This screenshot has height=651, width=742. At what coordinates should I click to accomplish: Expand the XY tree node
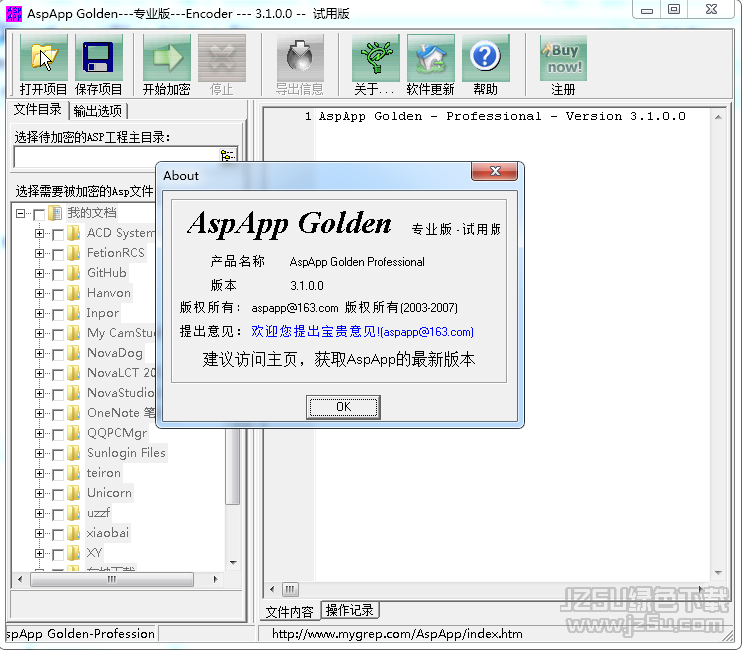coord(39,553)
